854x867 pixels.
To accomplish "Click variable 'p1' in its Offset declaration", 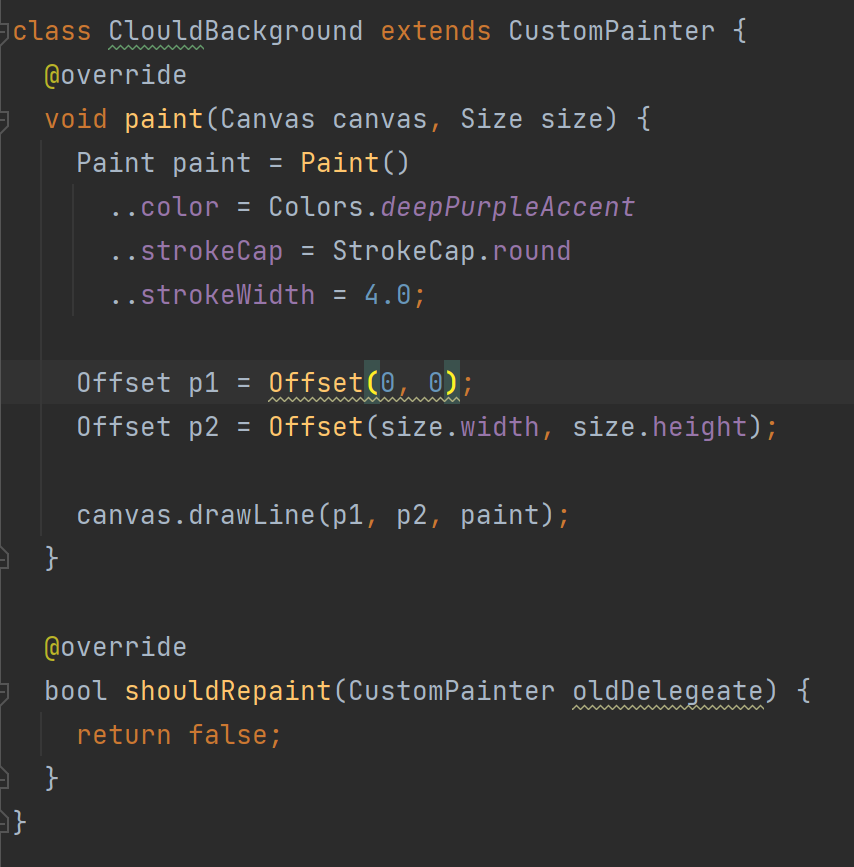I will pyautogui.click(x=204, y=383).
